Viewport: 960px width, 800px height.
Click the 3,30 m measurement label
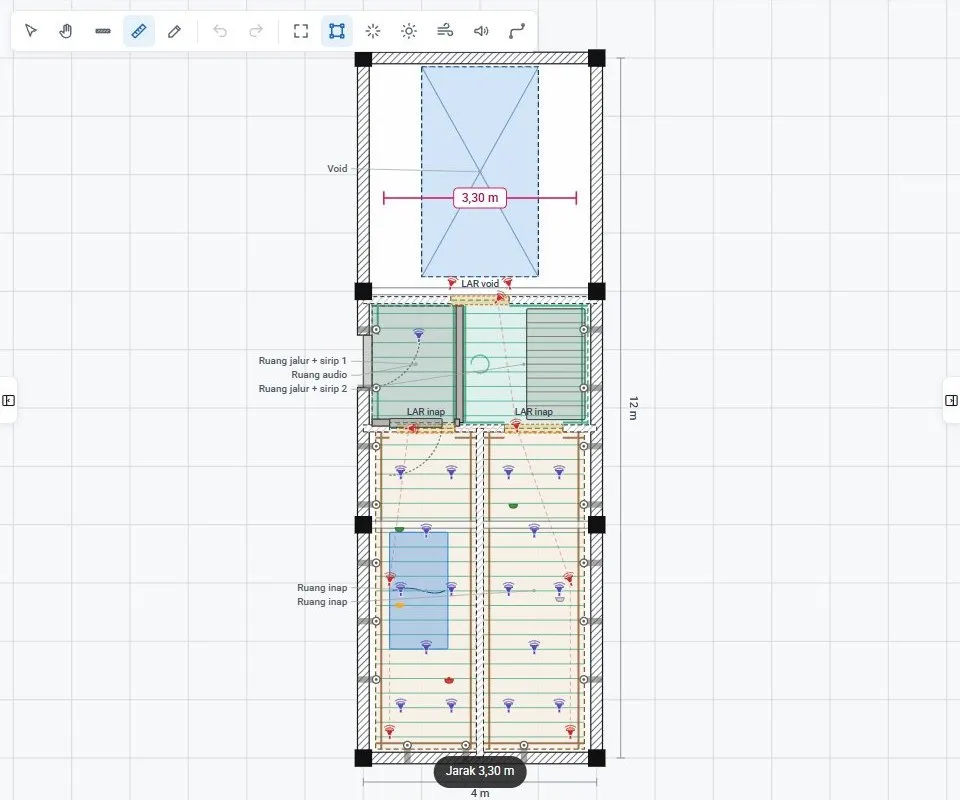click(480, 198)
